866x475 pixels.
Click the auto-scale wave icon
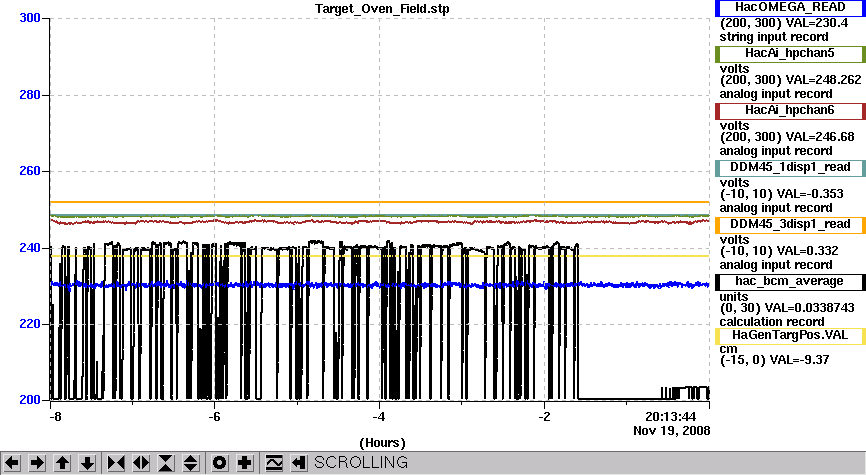tap(273, 462)
